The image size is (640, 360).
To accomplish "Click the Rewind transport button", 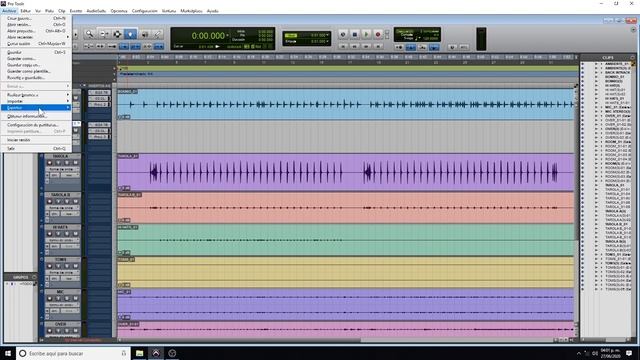I will pyautogui.click(x=355, y=47).
